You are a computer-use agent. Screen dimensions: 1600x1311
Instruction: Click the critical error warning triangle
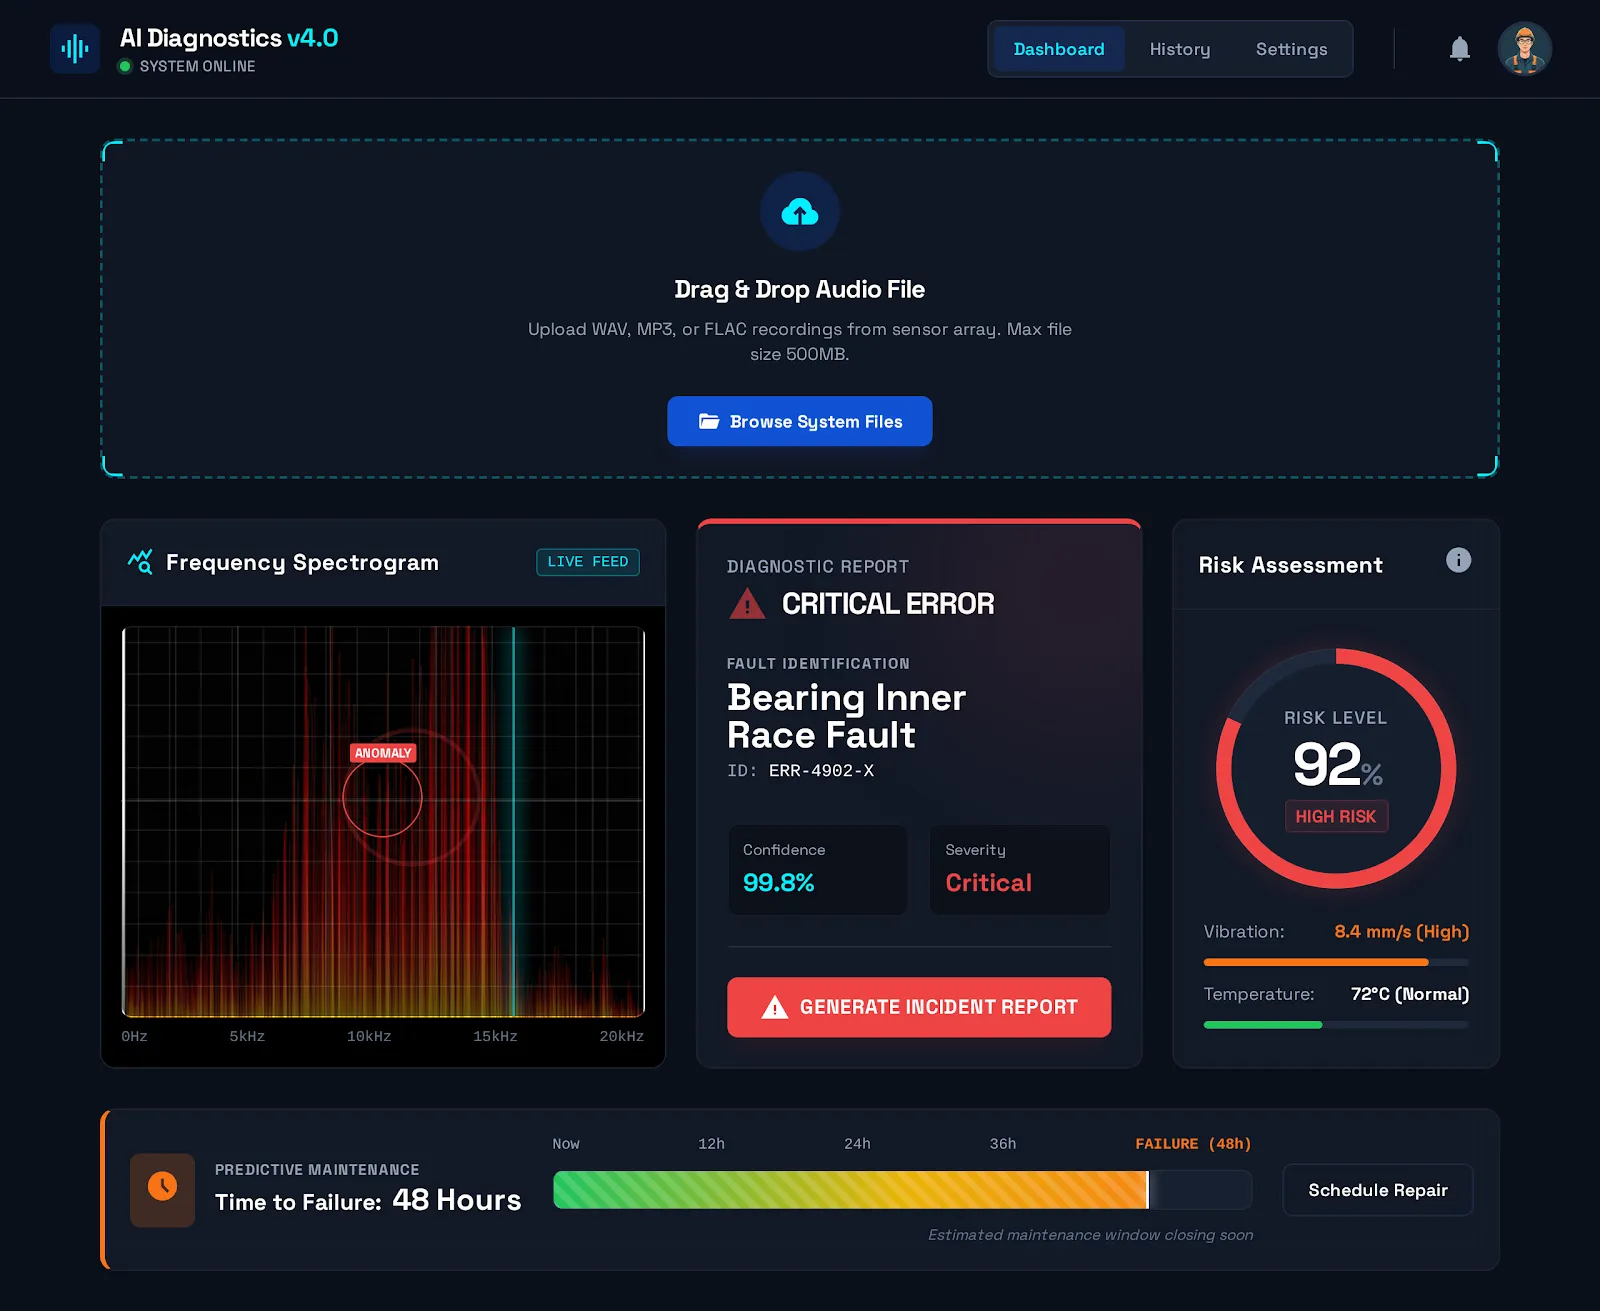pos(747,604)
